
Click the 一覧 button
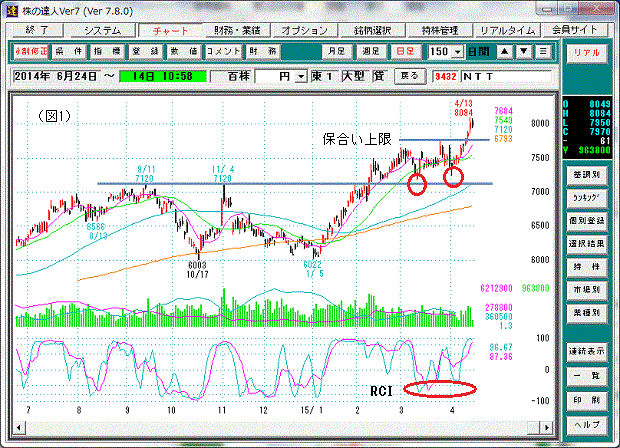tap(587, 376)
